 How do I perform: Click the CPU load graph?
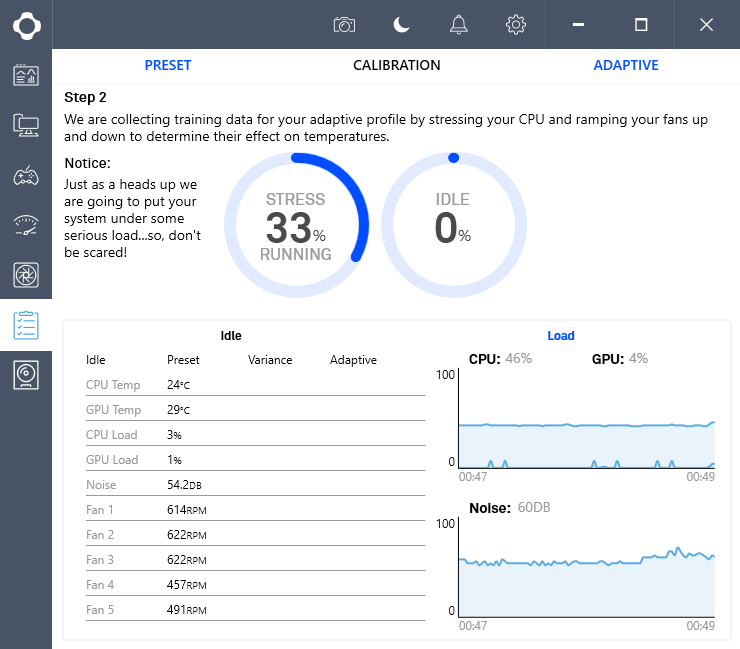click(586, 420)
